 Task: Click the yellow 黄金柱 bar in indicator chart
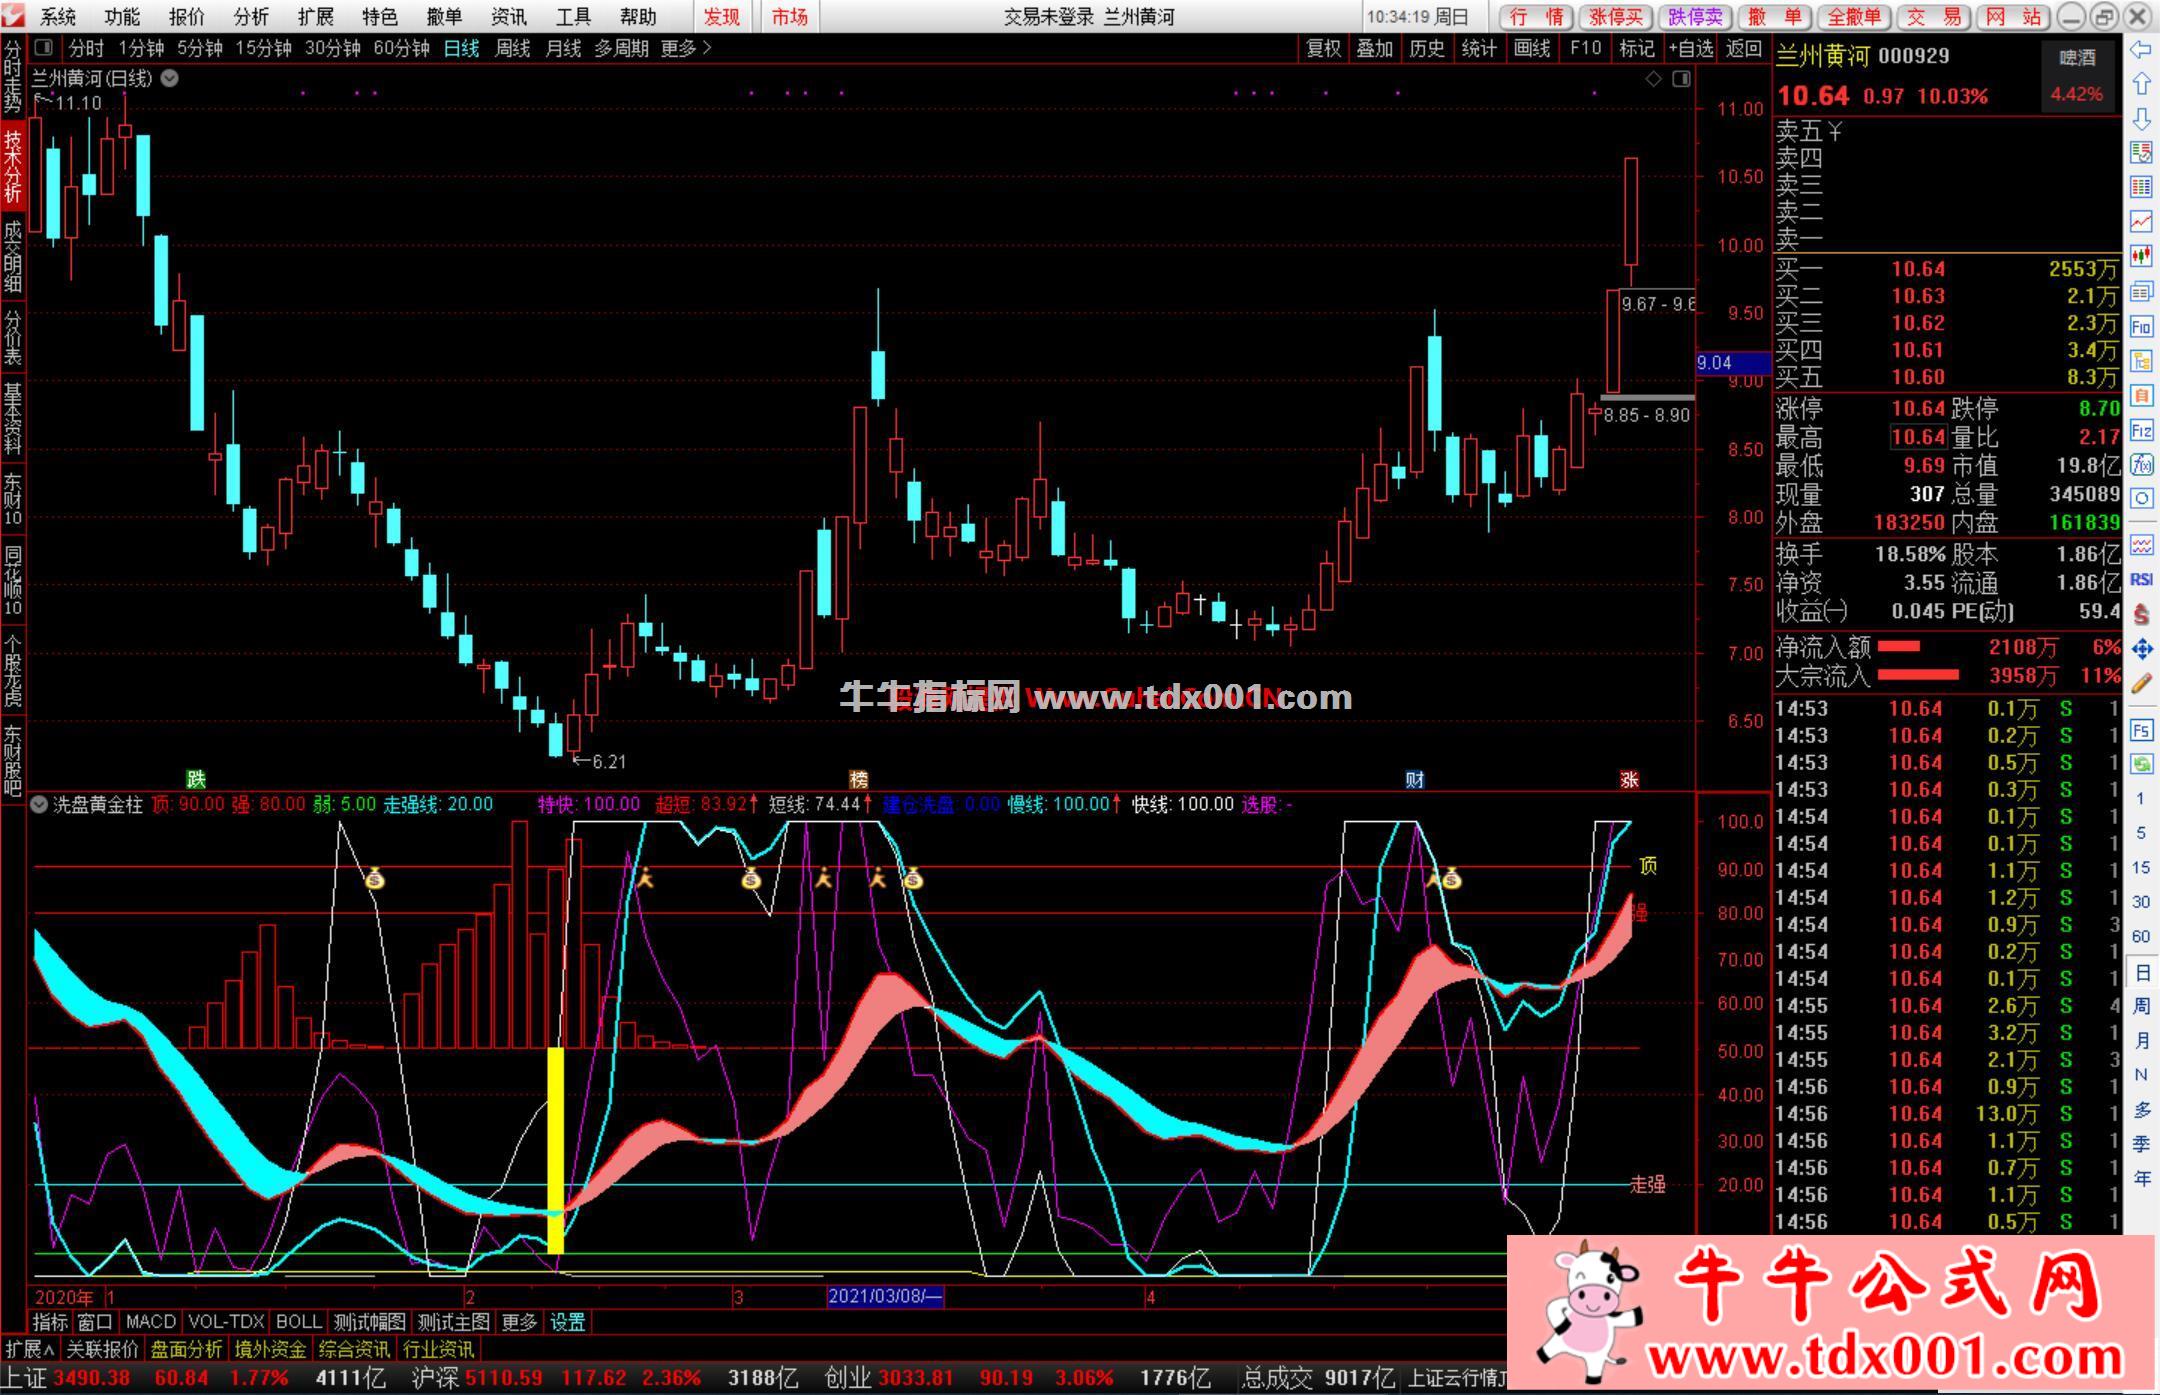556,1150
